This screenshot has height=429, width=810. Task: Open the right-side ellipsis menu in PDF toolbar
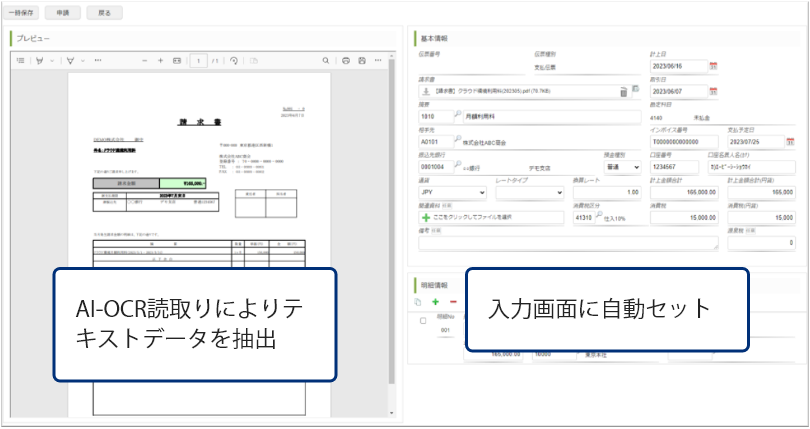(x=378, y=60)
